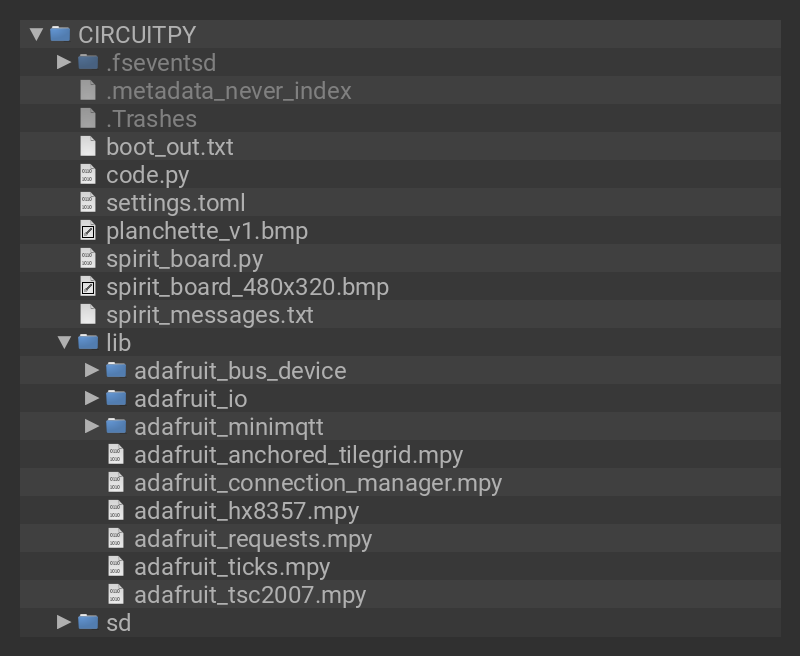Select the .metadata_never_index hidden file
The width and height of the screenshot is (800, 656).
[228, 91]
